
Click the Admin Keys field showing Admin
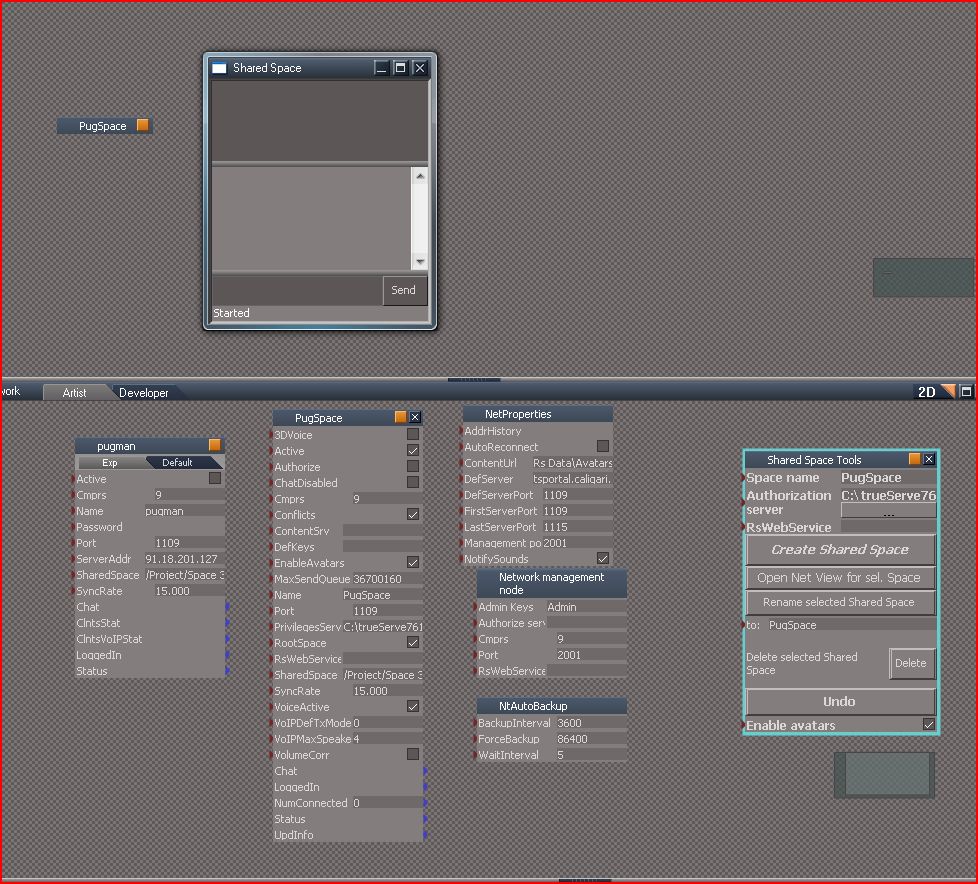586,606
